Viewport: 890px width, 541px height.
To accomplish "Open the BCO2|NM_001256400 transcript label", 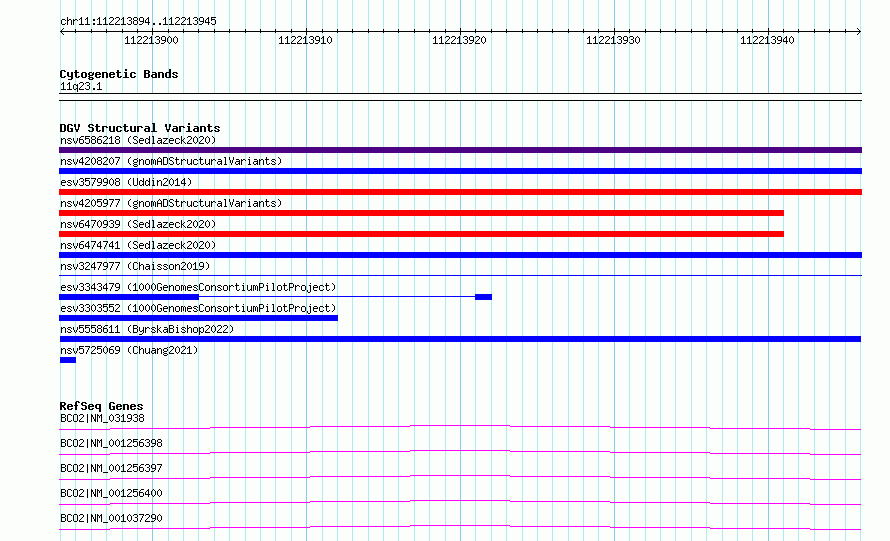I will (x=111, y=493).
